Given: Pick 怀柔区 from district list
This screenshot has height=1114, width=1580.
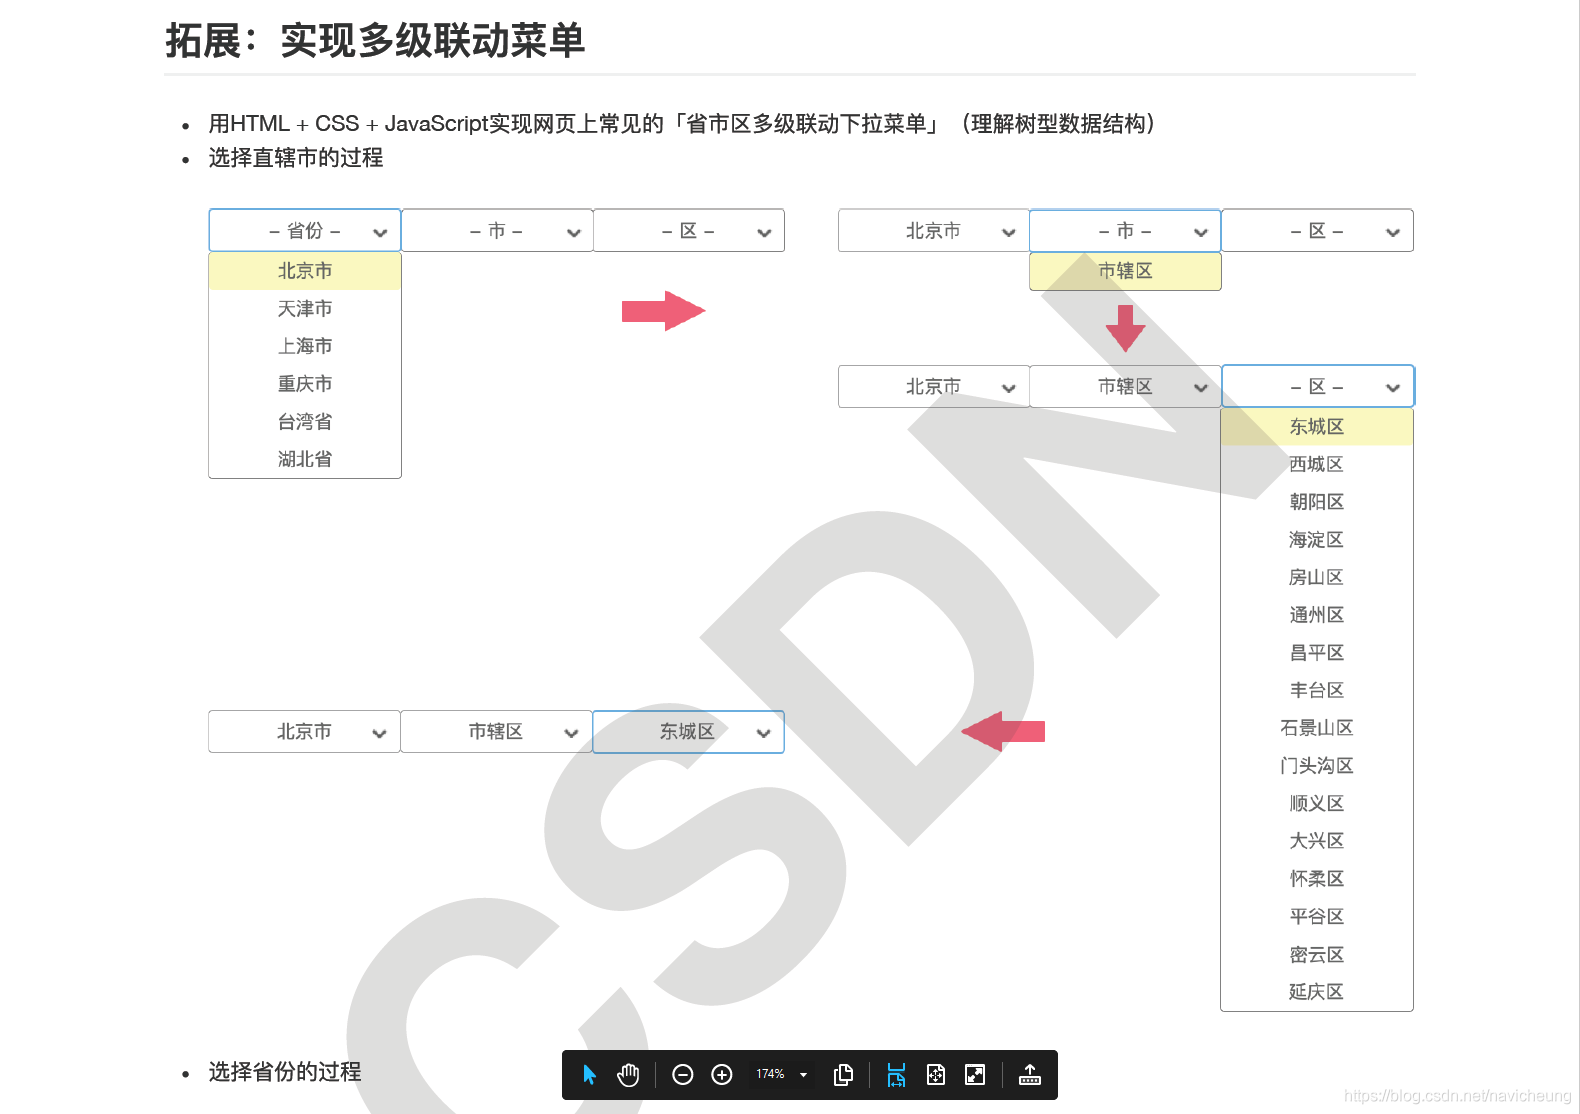Looking at the screenshot, I should 1317,879.
